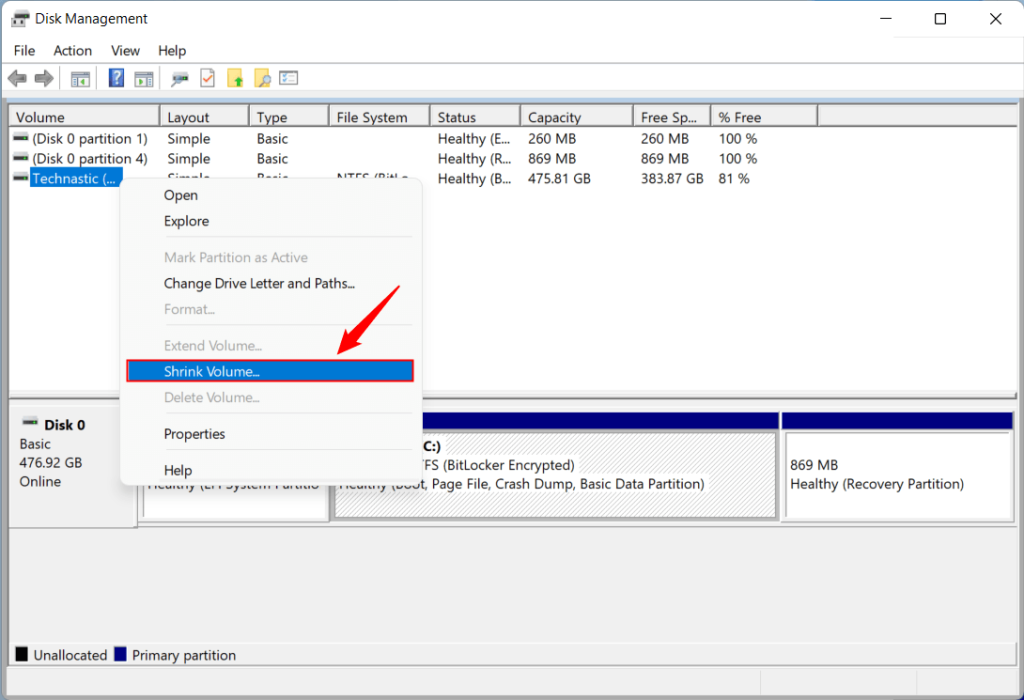Click Open at the top of the context menu

(180, 195)
